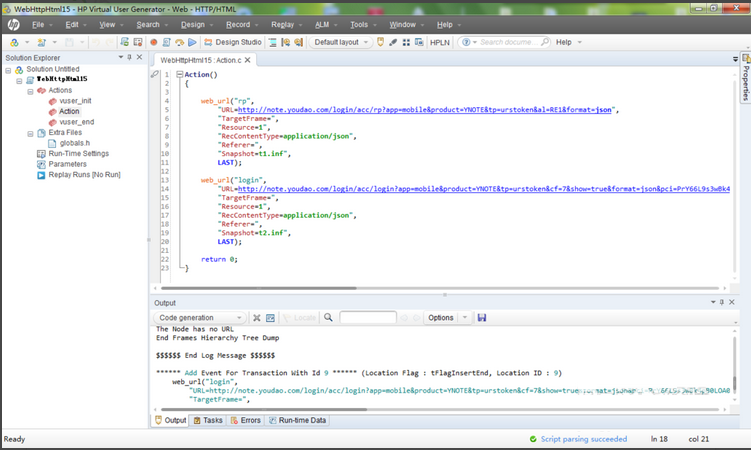This screenshot has height=450, width=751.
Task: Click the import actions icon left of Runtime Settings
Action: 125,42
